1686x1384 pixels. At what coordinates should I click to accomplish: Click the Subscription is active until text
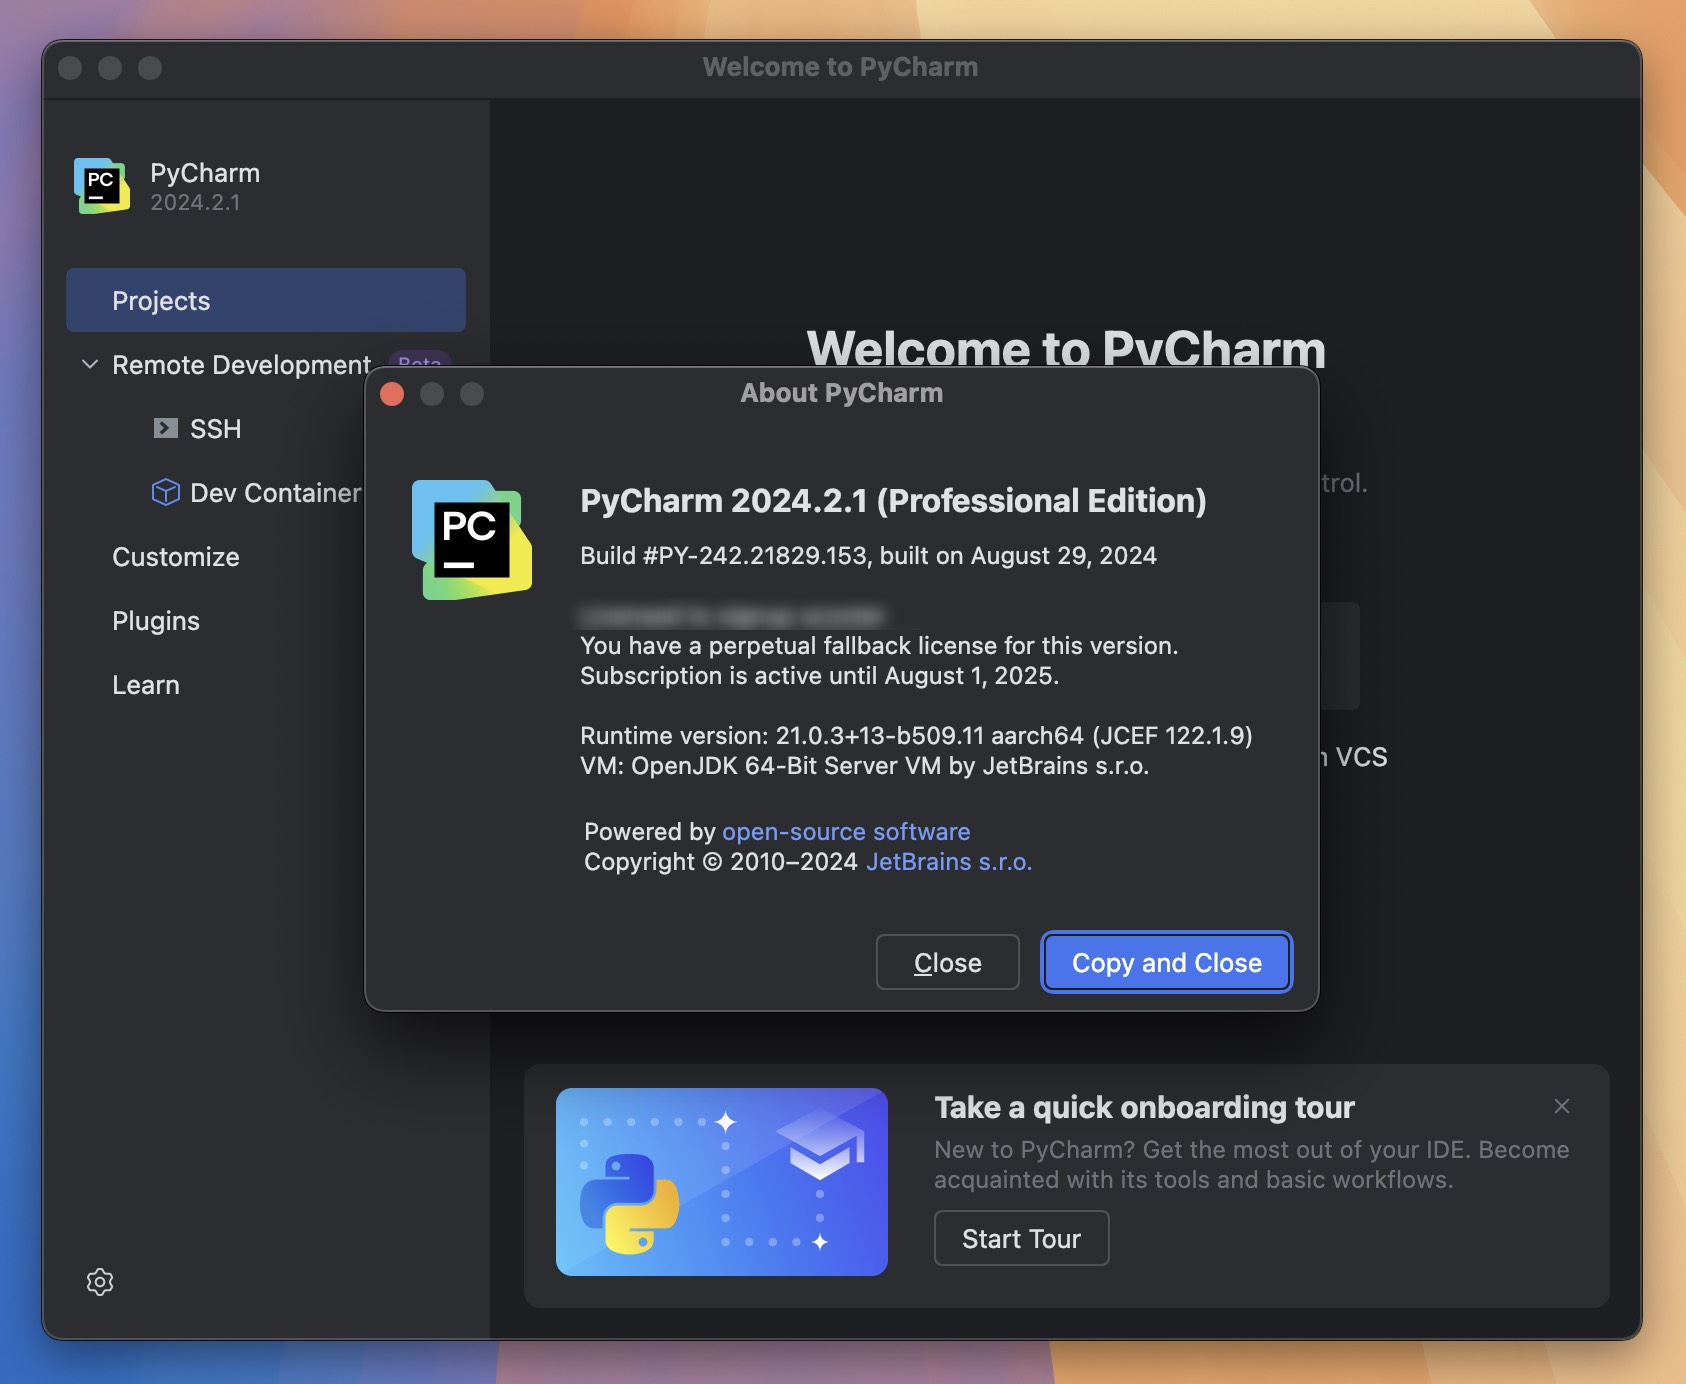point(819,675)
